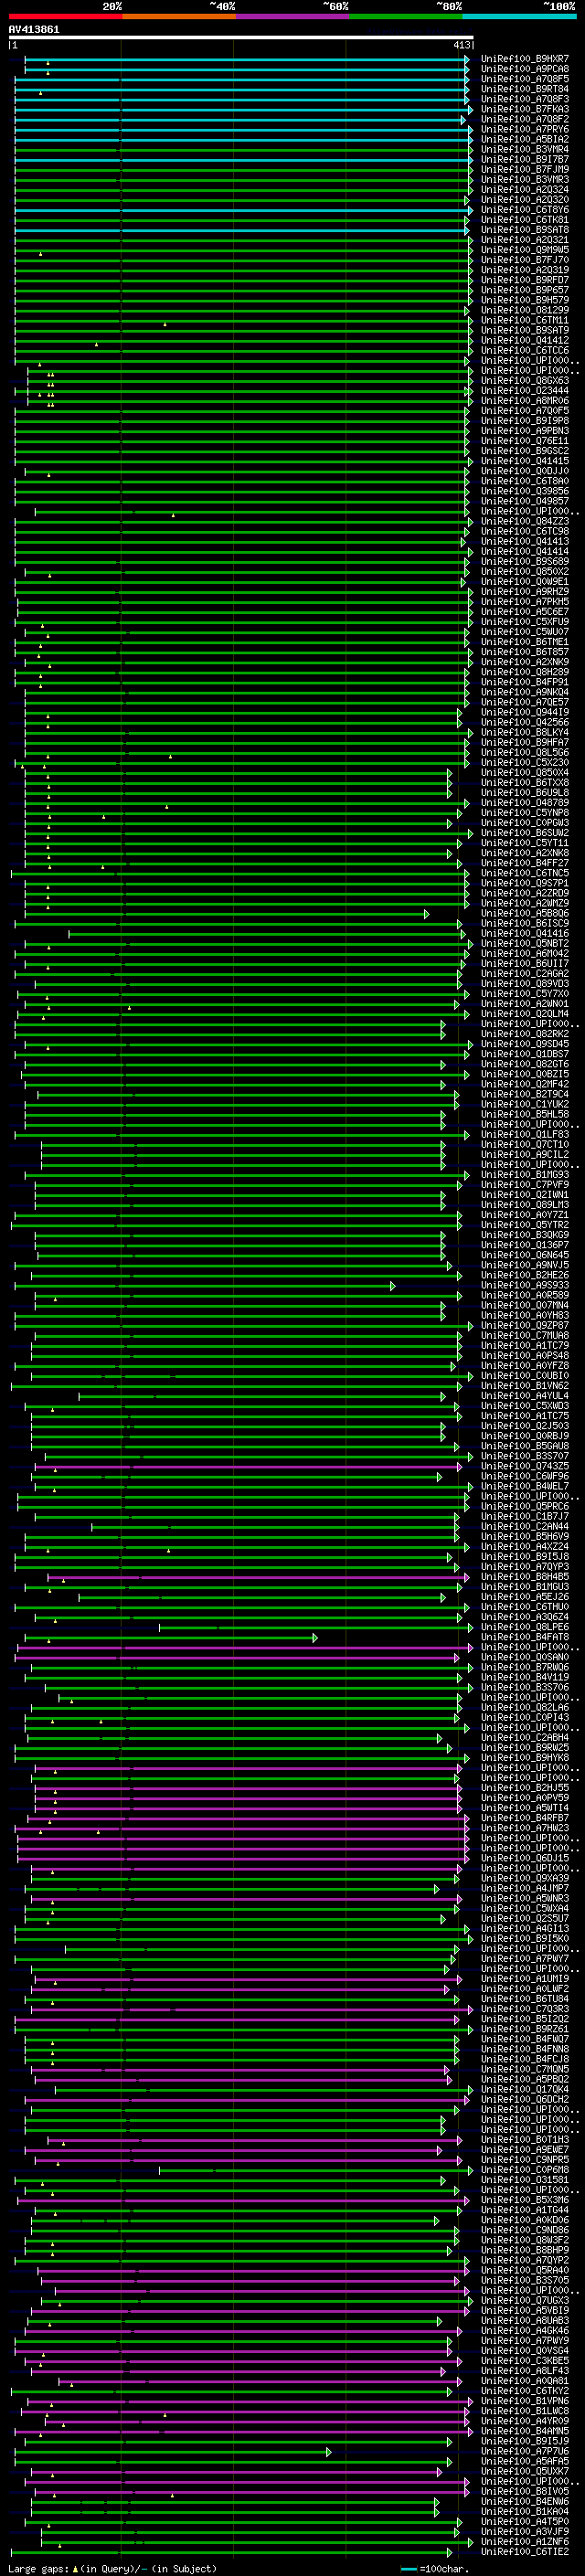Select the UniRef100_B3S707 label

(525, 1456)
